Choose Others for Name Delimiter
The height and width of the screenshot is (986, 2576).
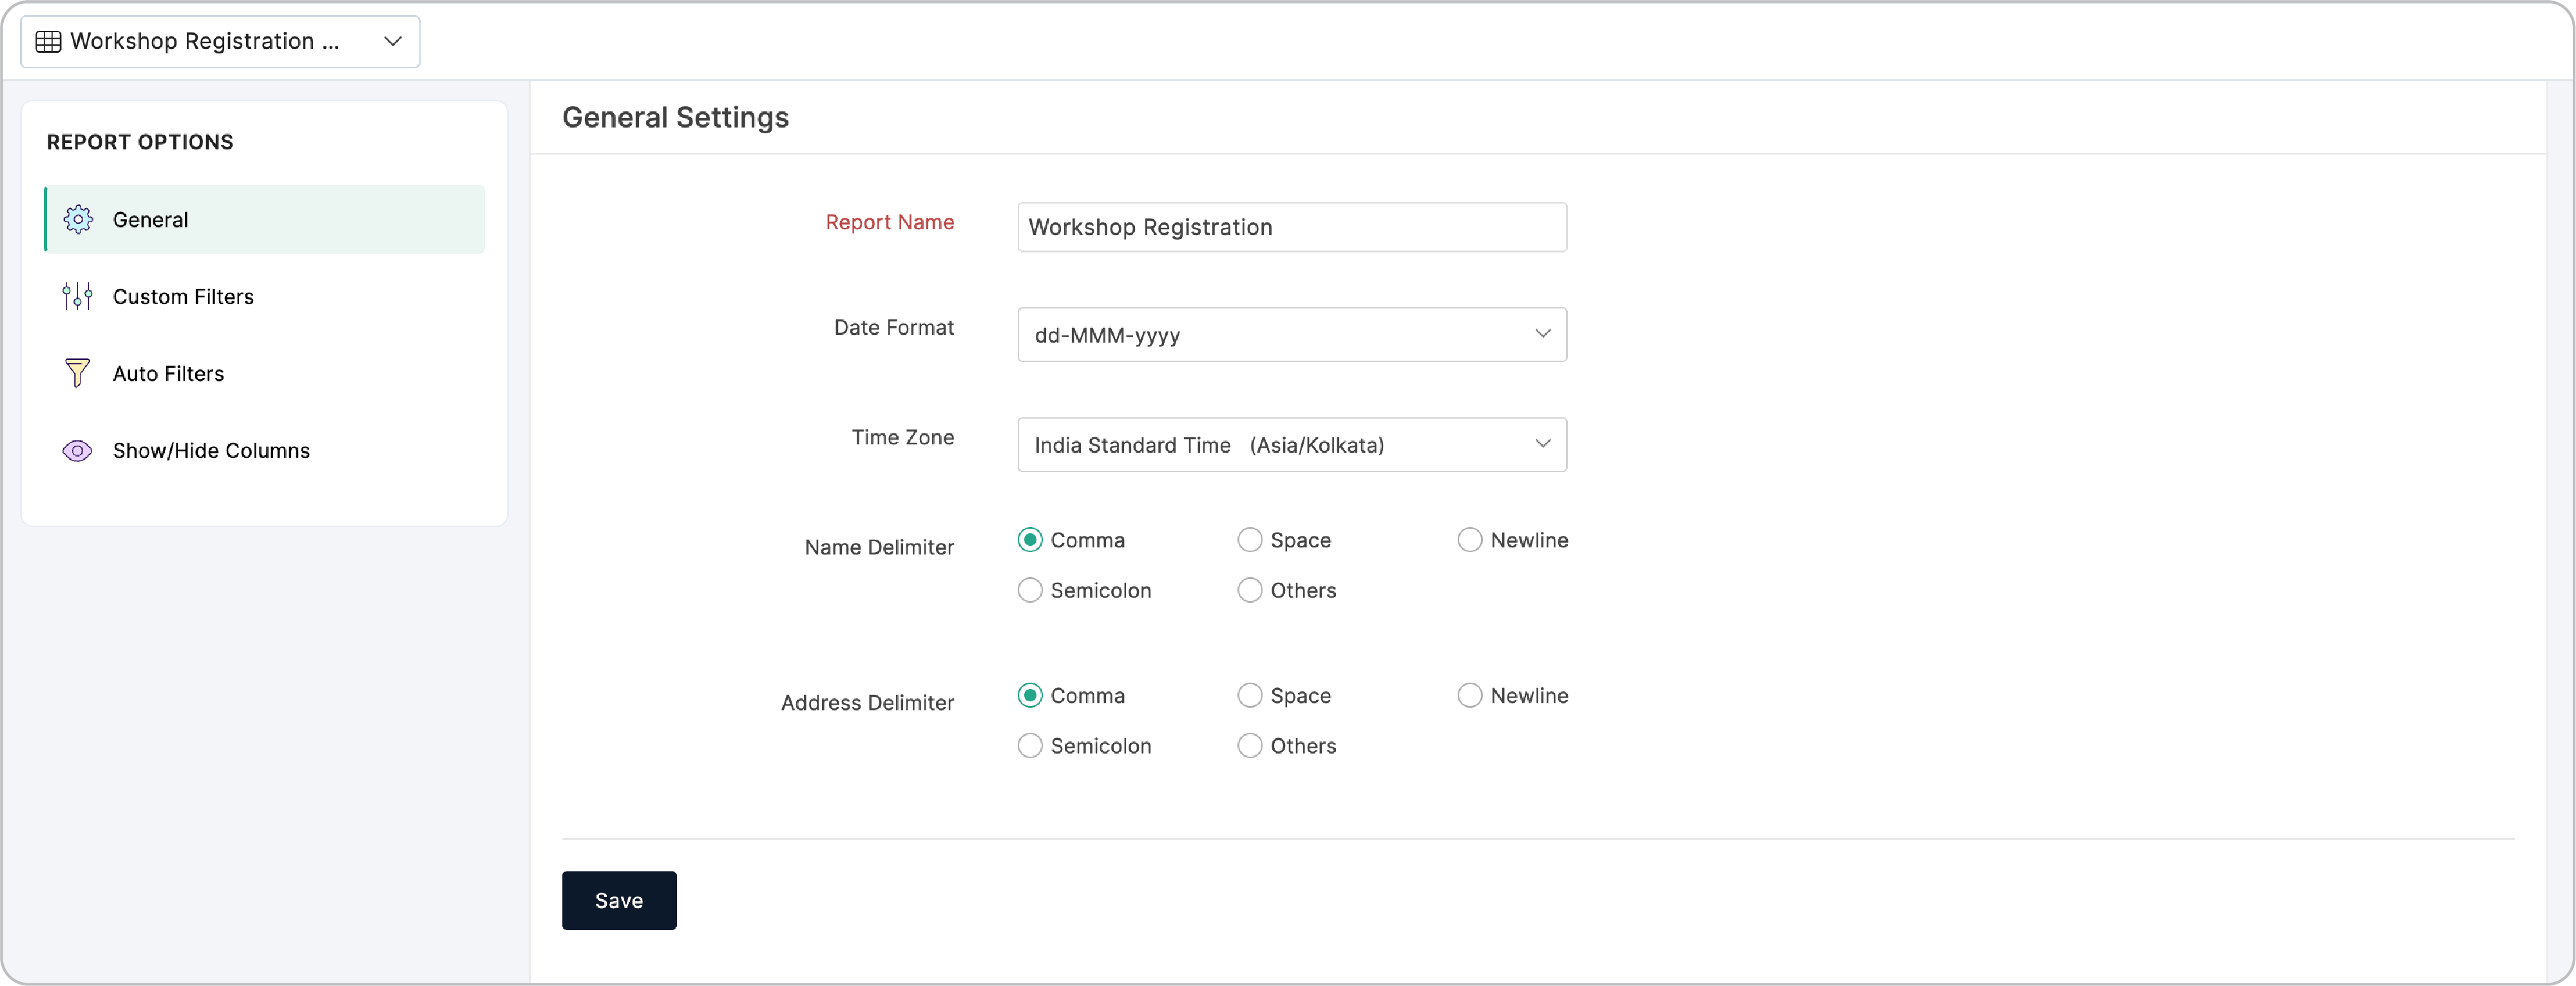1249,590
